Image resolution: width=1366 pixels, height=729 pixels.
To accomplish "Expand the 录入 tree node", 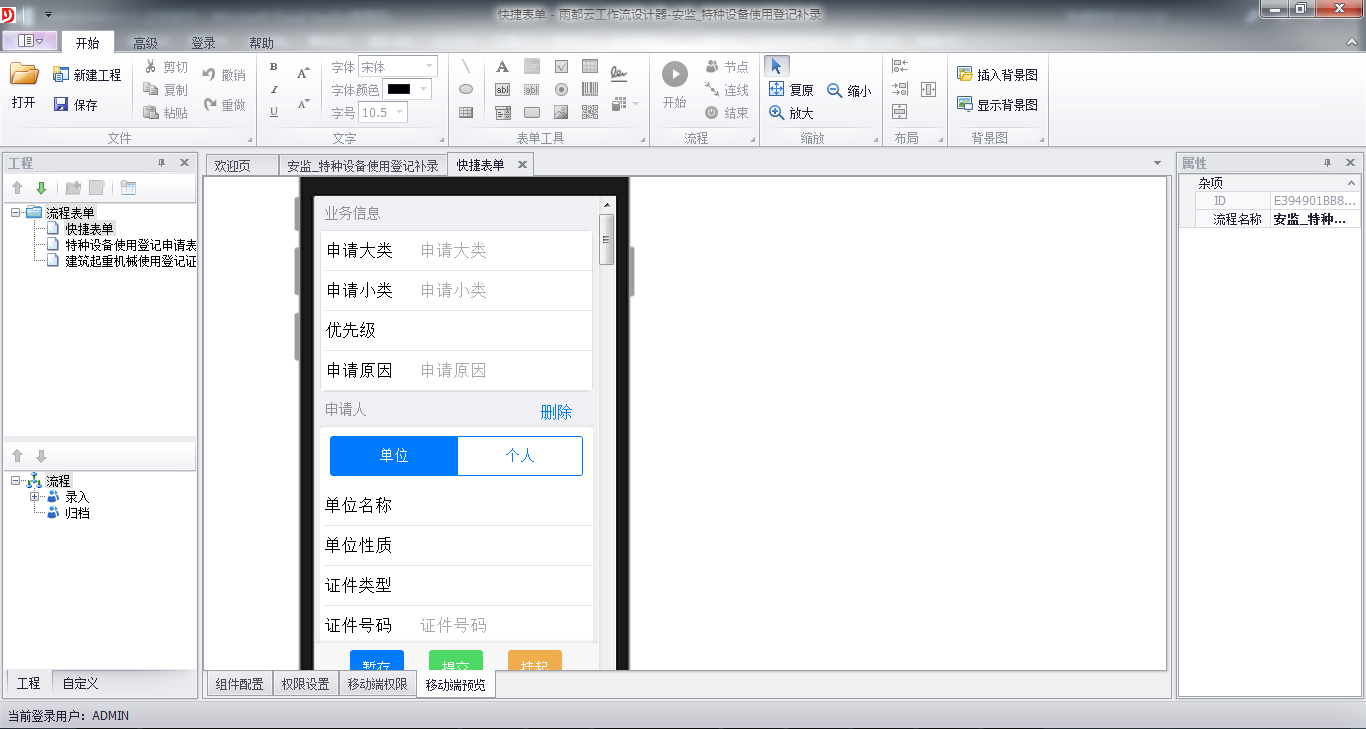I will 34,497.
